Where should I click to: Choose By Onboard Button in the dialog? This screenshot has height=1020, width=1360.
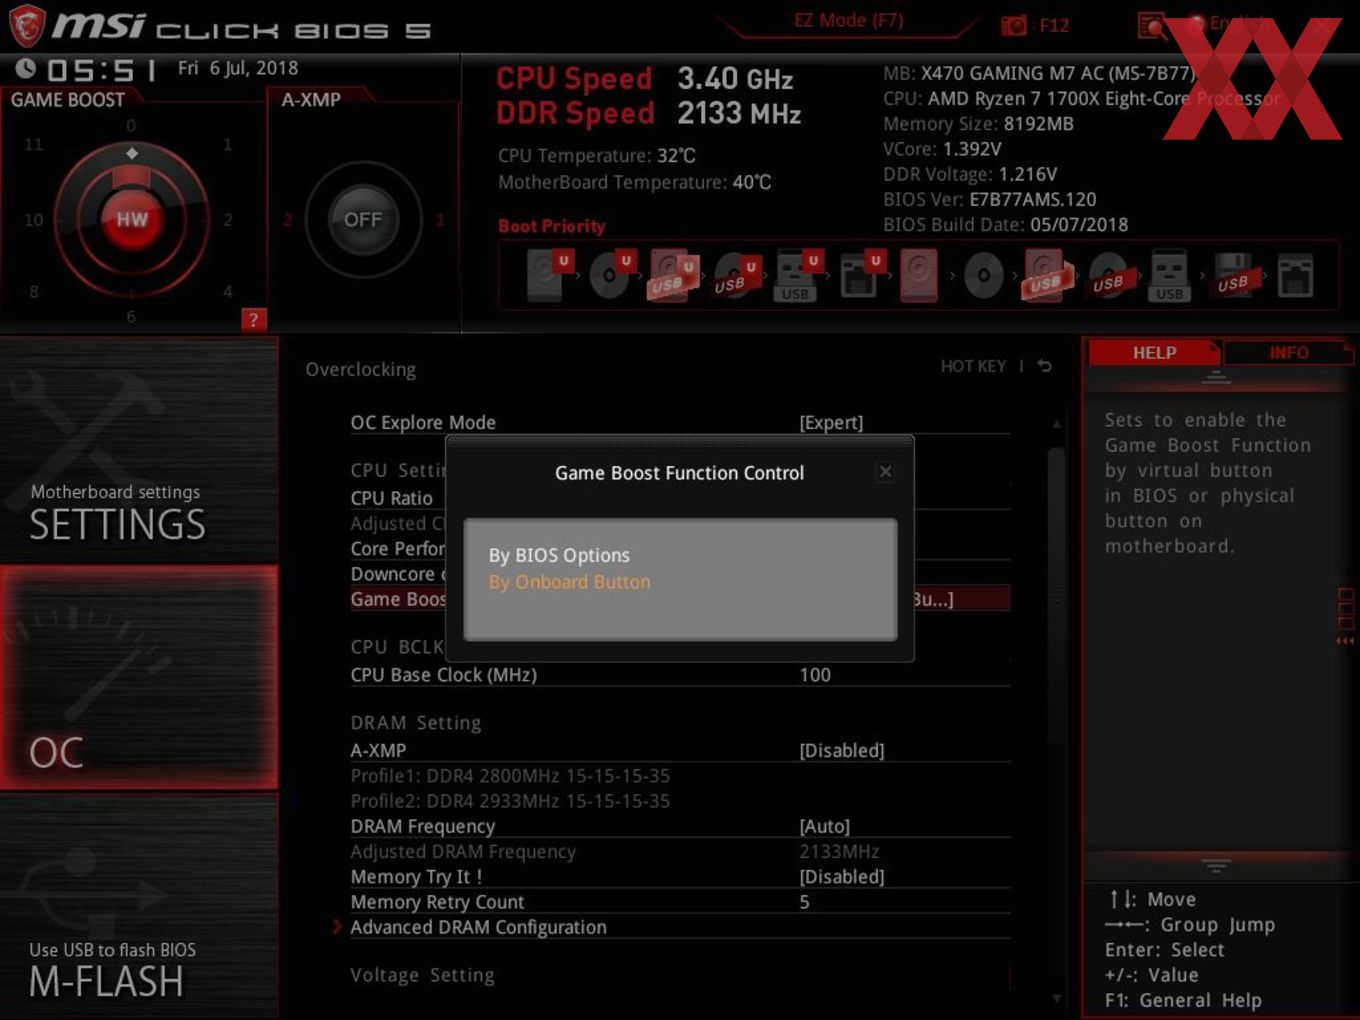point(569,582)
